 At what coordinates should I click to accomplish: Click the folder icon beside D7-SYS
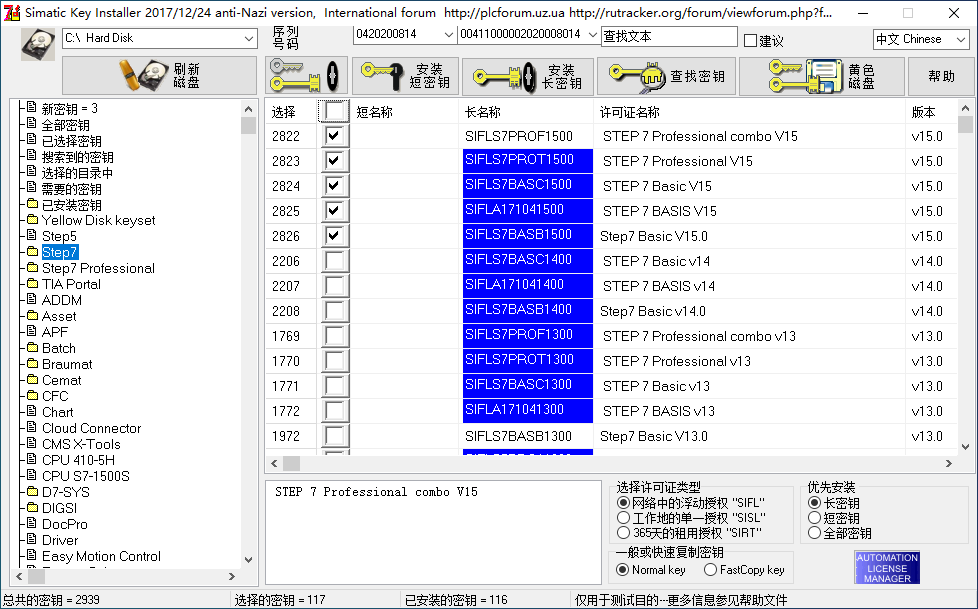[32, 492]
